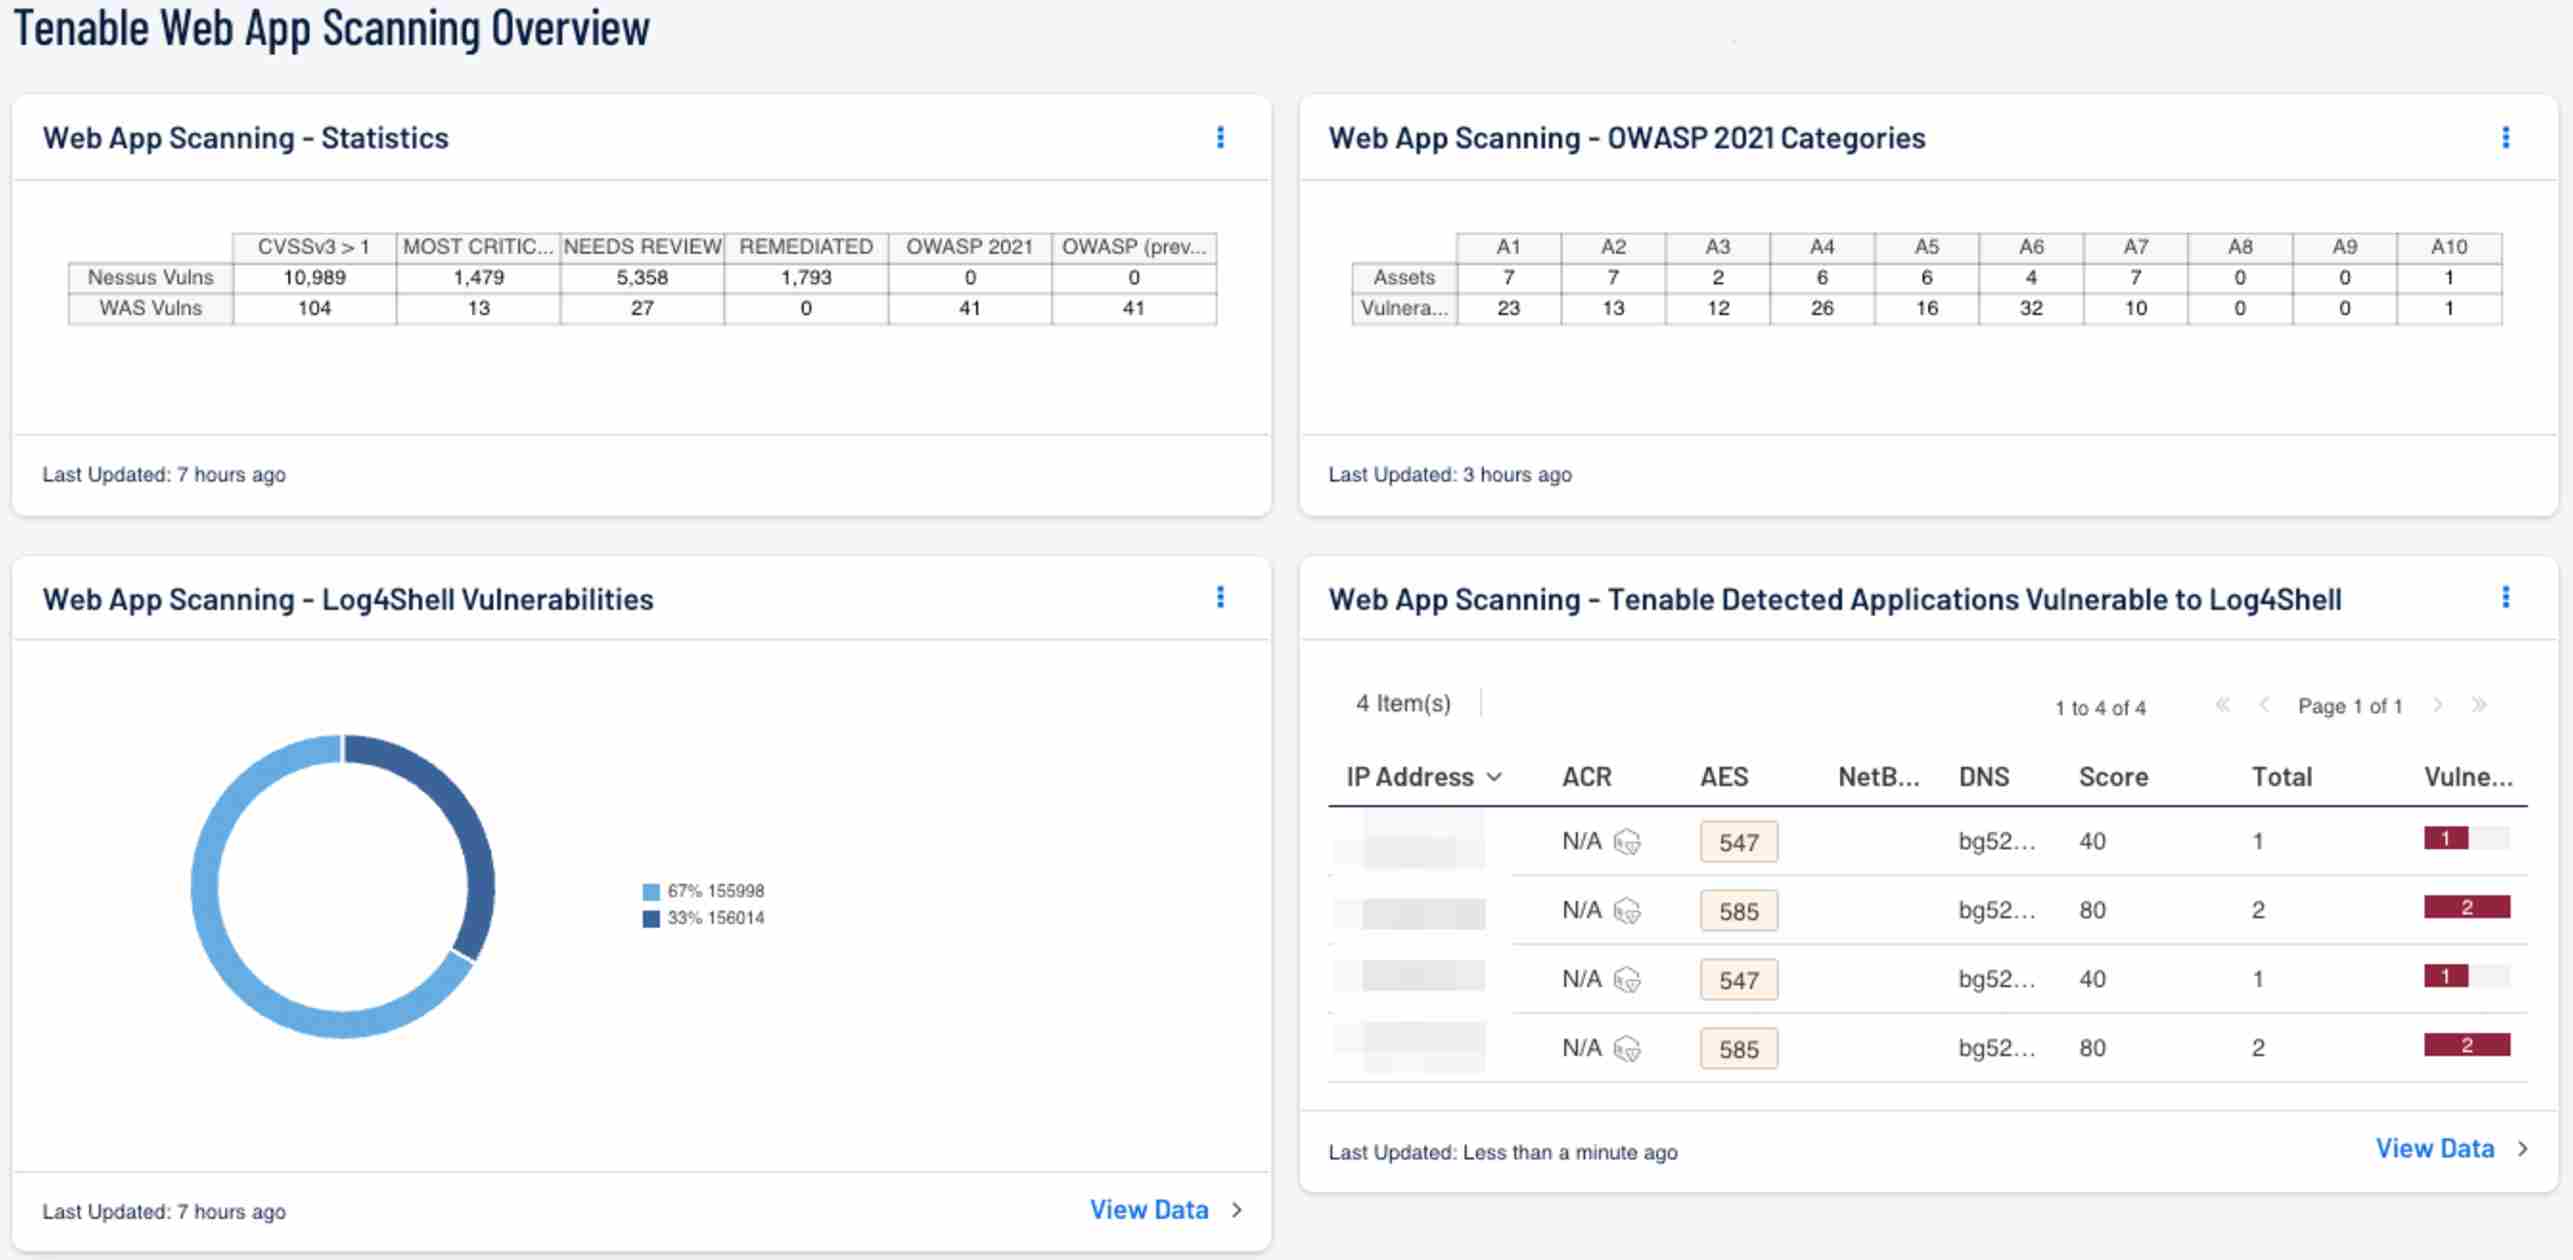Click the Score column header
Screen dimensions: 2573x1260
[x=2113, y=777]
